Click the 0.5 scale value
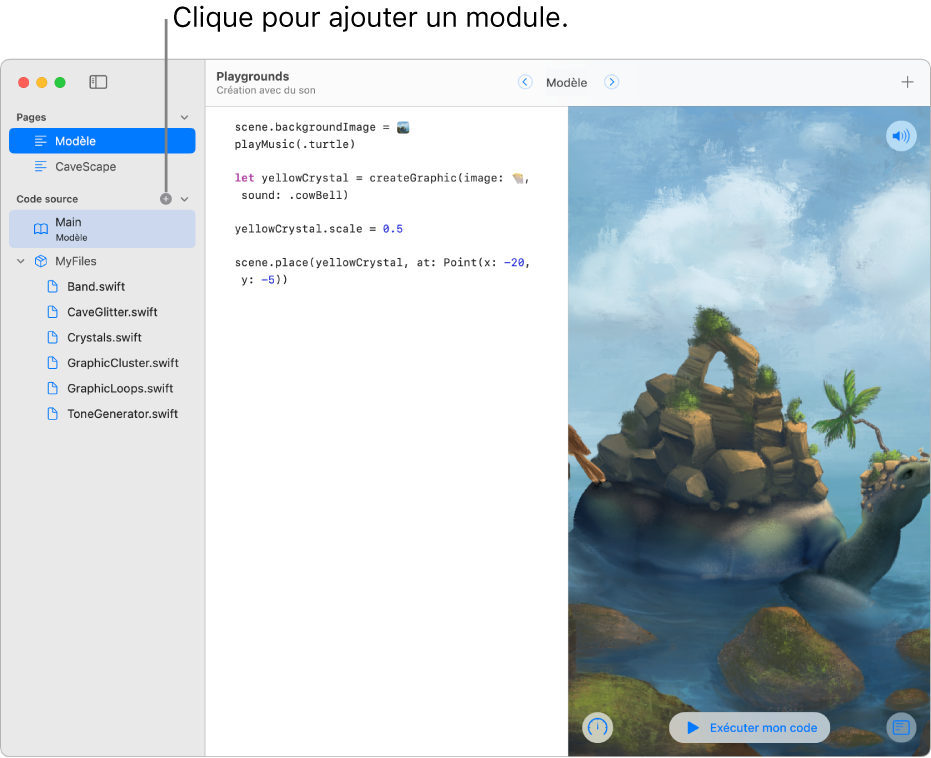Image resolution: width=931 pixels, height=758 pixels. click(x=392, y=229)
